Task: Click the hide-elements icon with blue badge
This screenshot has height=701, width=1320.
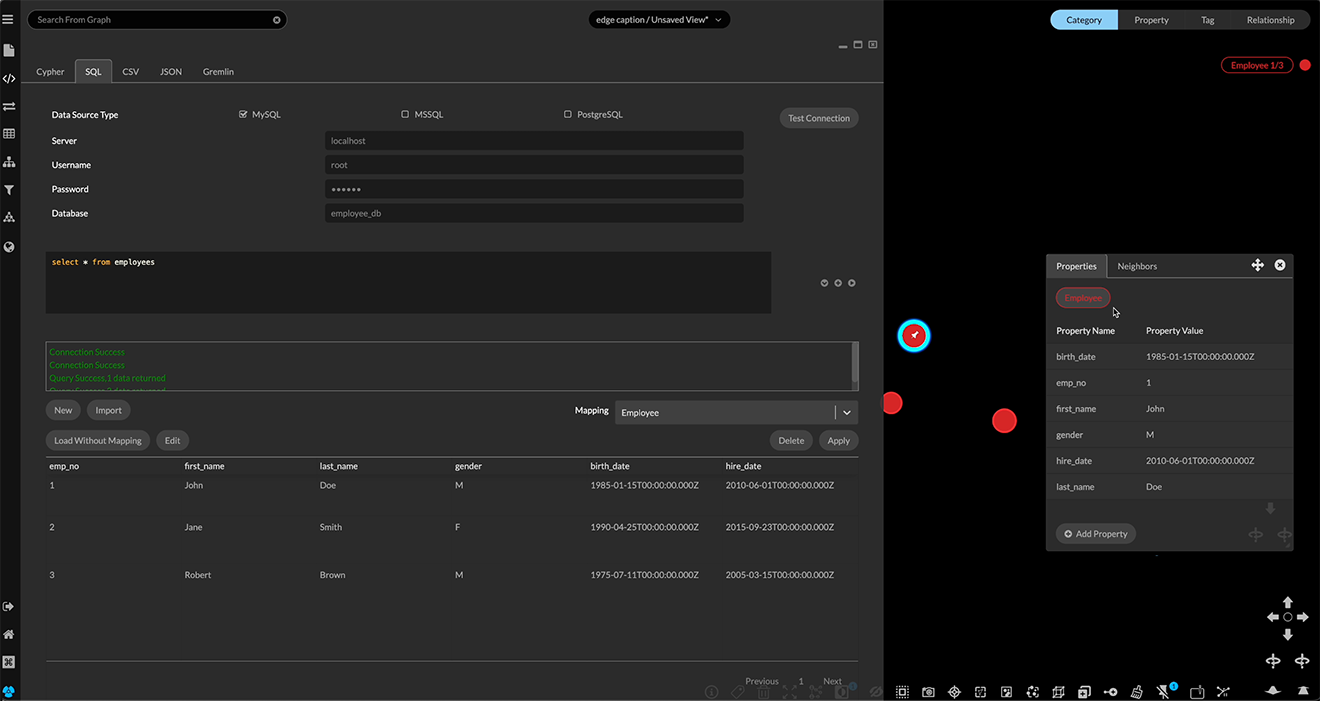Action: pyautogui.click(x=1163, y=691)
